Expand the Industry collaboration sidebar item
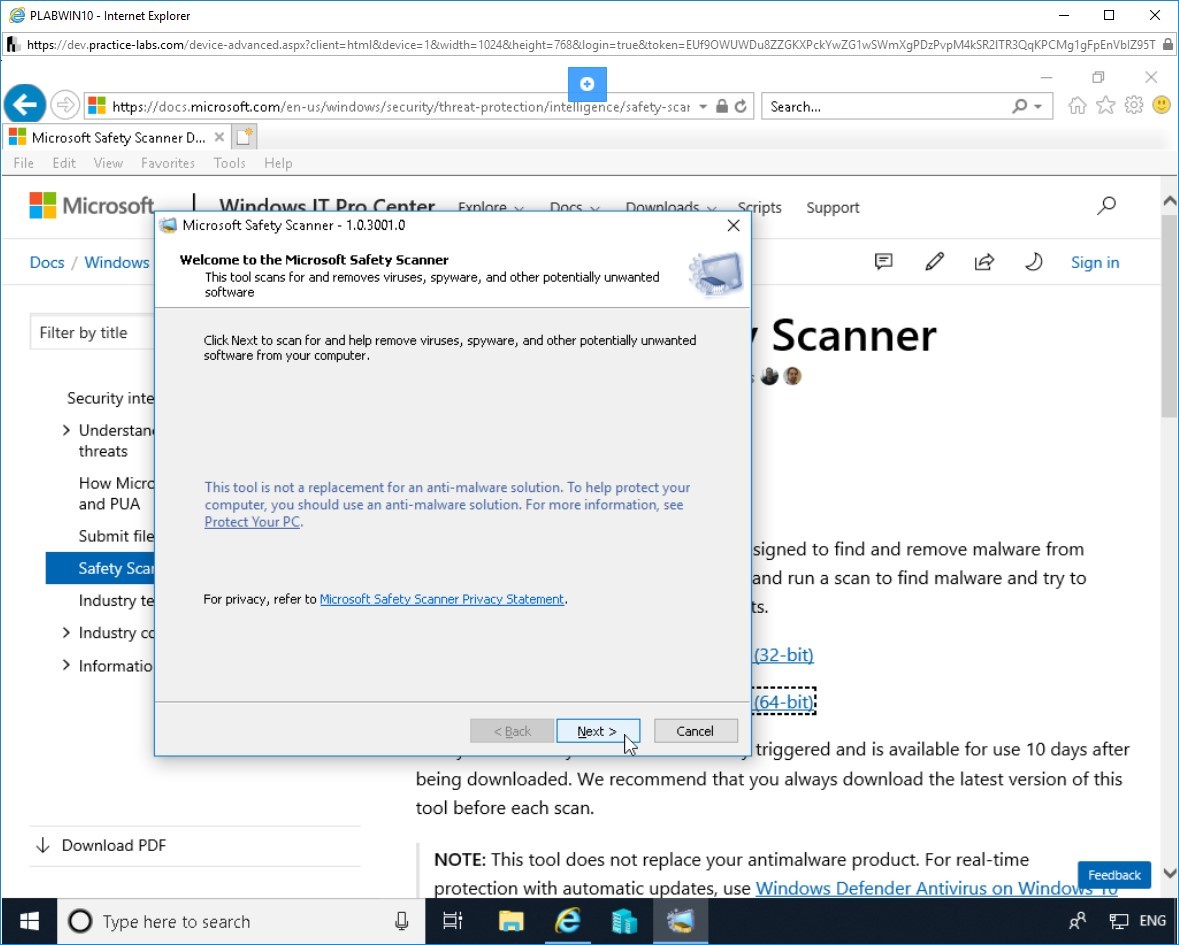This screenshot has width=1179, height=945. [x=66, y=632]
